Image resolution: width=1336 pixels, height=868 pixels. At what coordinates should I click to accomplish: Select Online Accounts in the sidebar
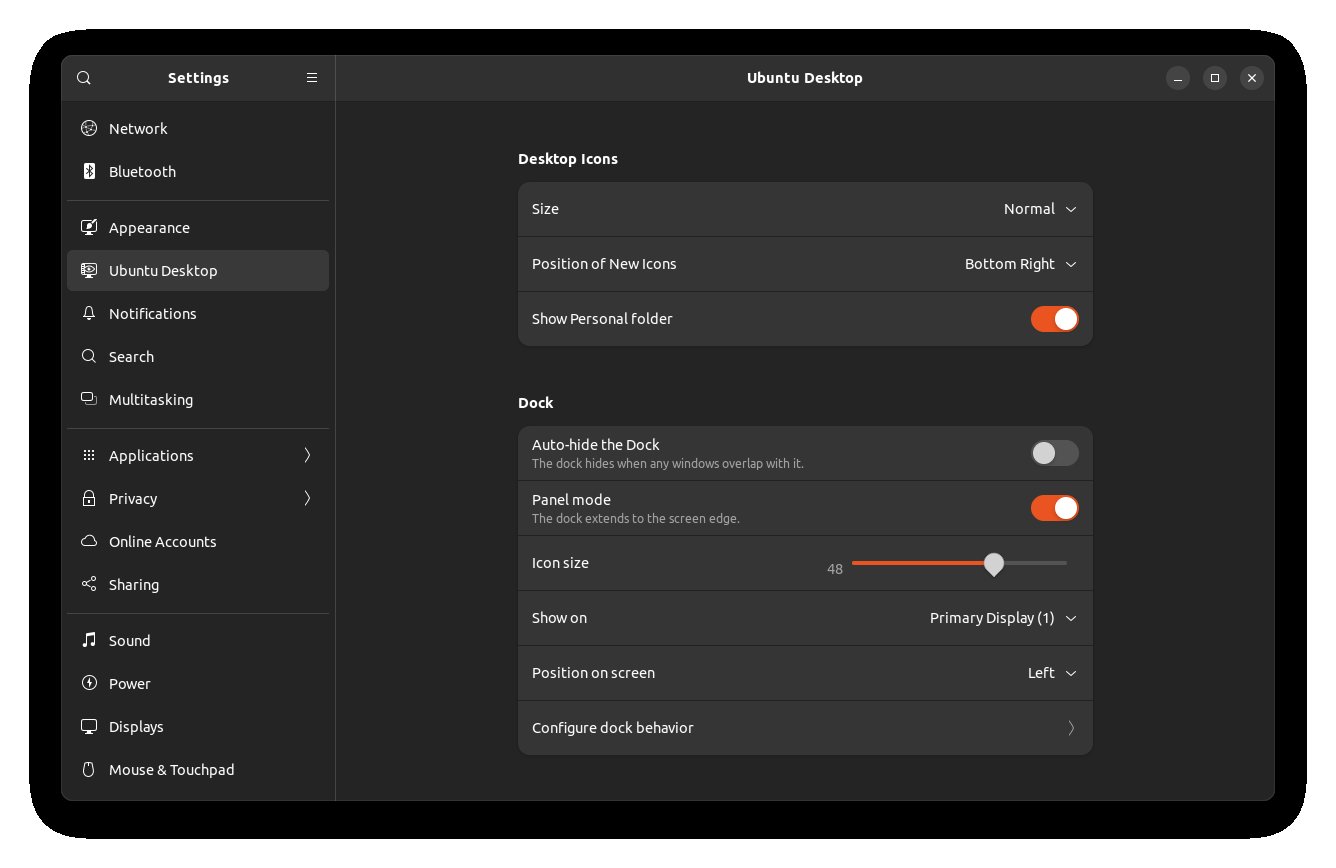[198, 541]
